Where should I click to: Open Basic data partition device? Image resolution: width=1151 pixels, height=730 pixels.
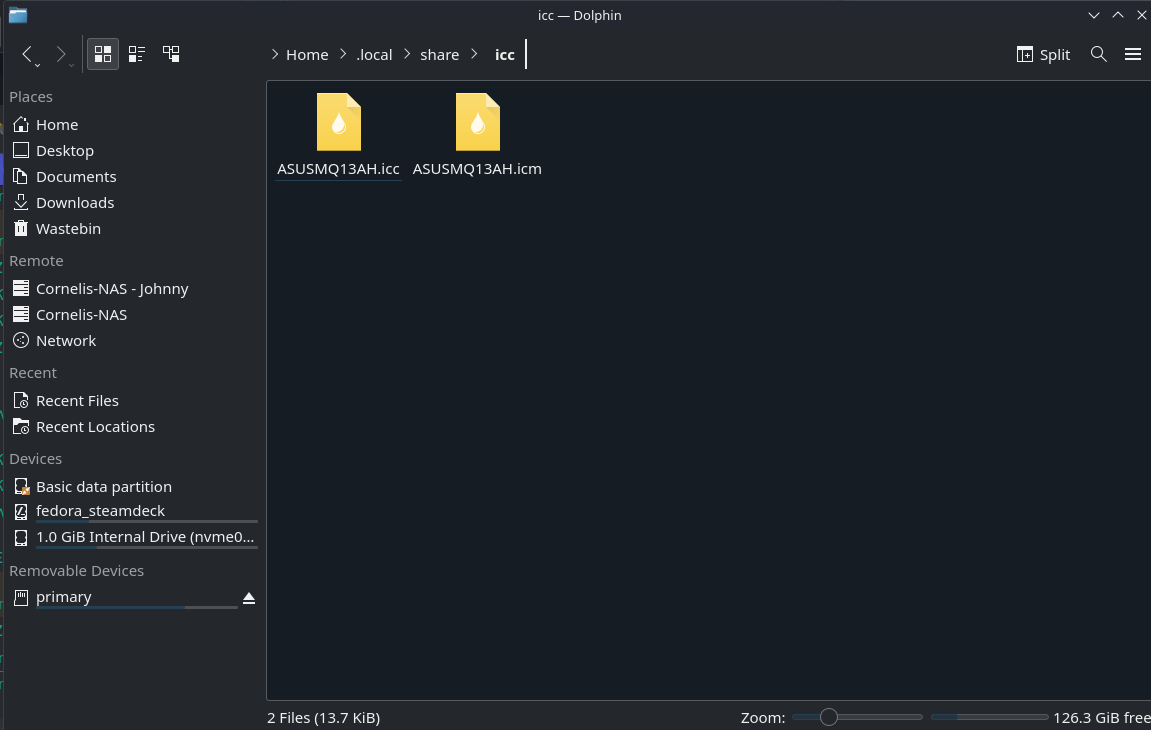tap(133, 487)
